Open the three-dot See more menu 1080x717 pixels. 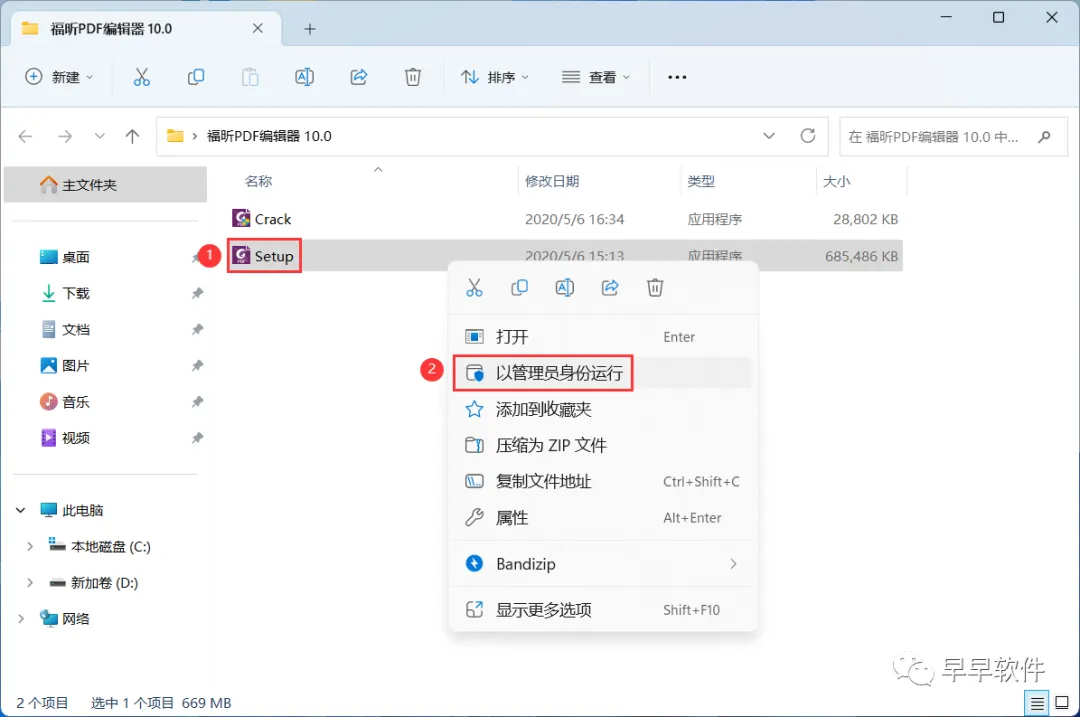[677, 77]
